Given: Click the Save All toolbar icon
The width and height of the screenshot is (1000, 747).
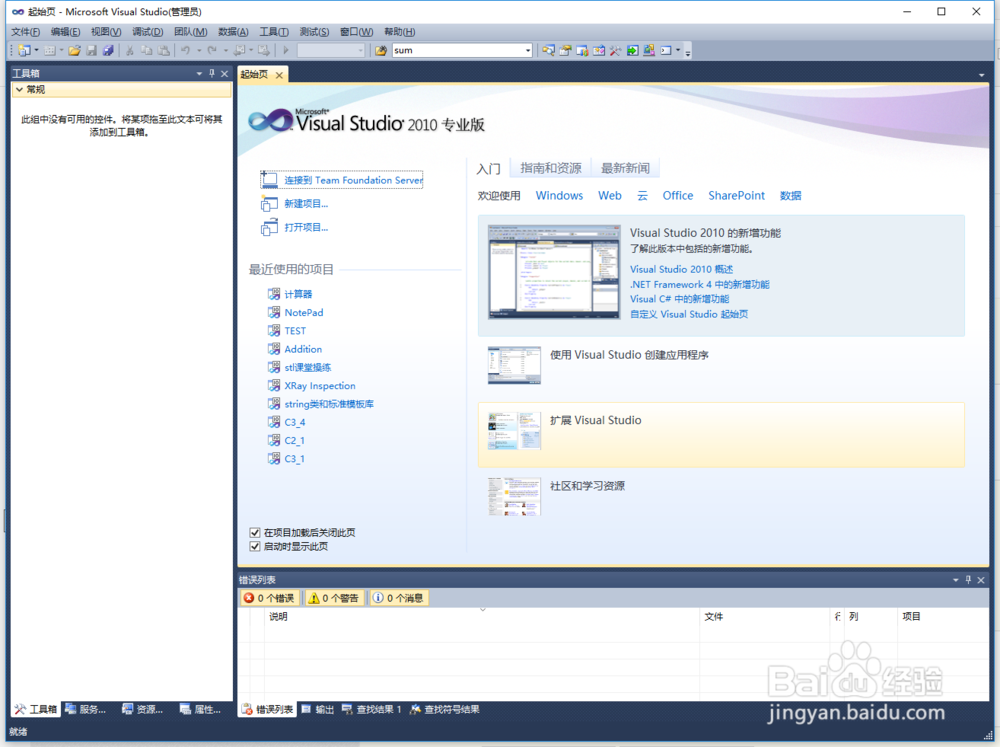Looking at the screenshot, I should click(x=108, y=50).
